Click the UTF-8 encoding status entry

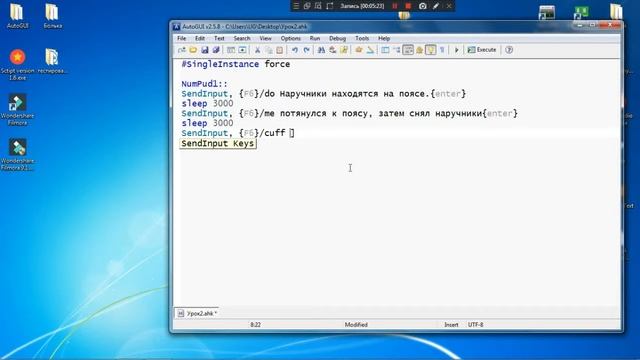pos(476,325)
